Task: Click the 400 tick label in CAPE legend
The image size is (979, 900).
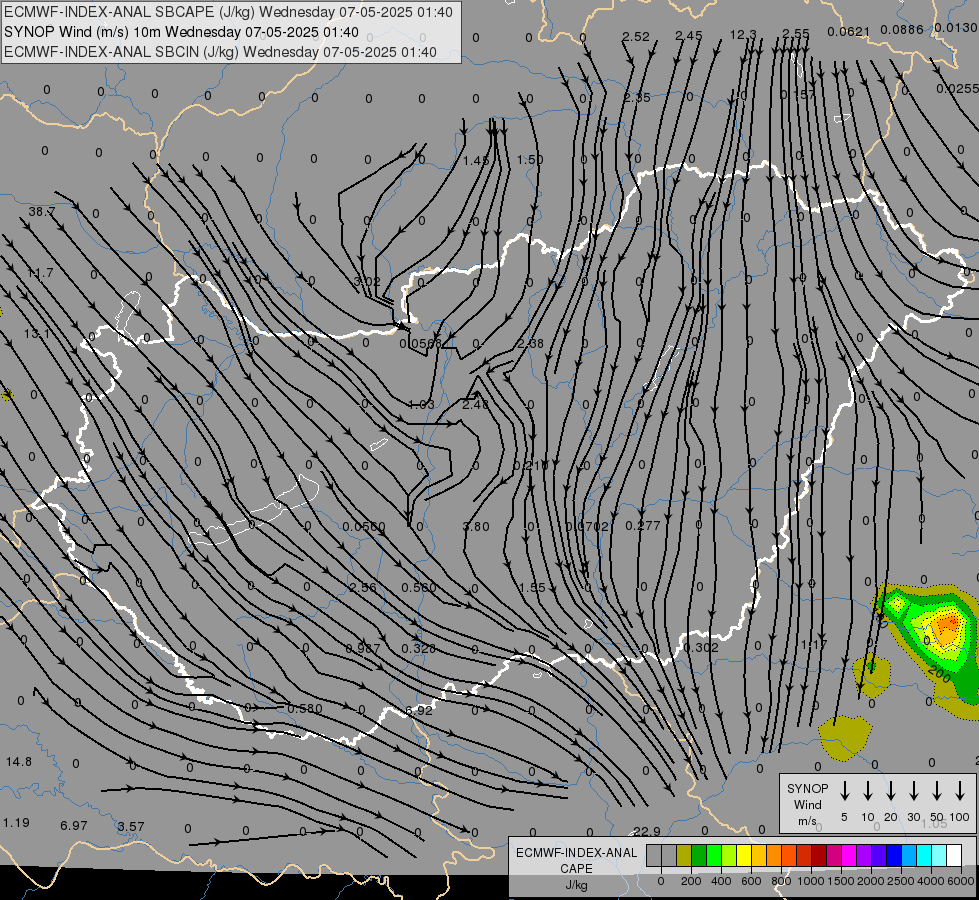Action: click(x=721, y=881)
